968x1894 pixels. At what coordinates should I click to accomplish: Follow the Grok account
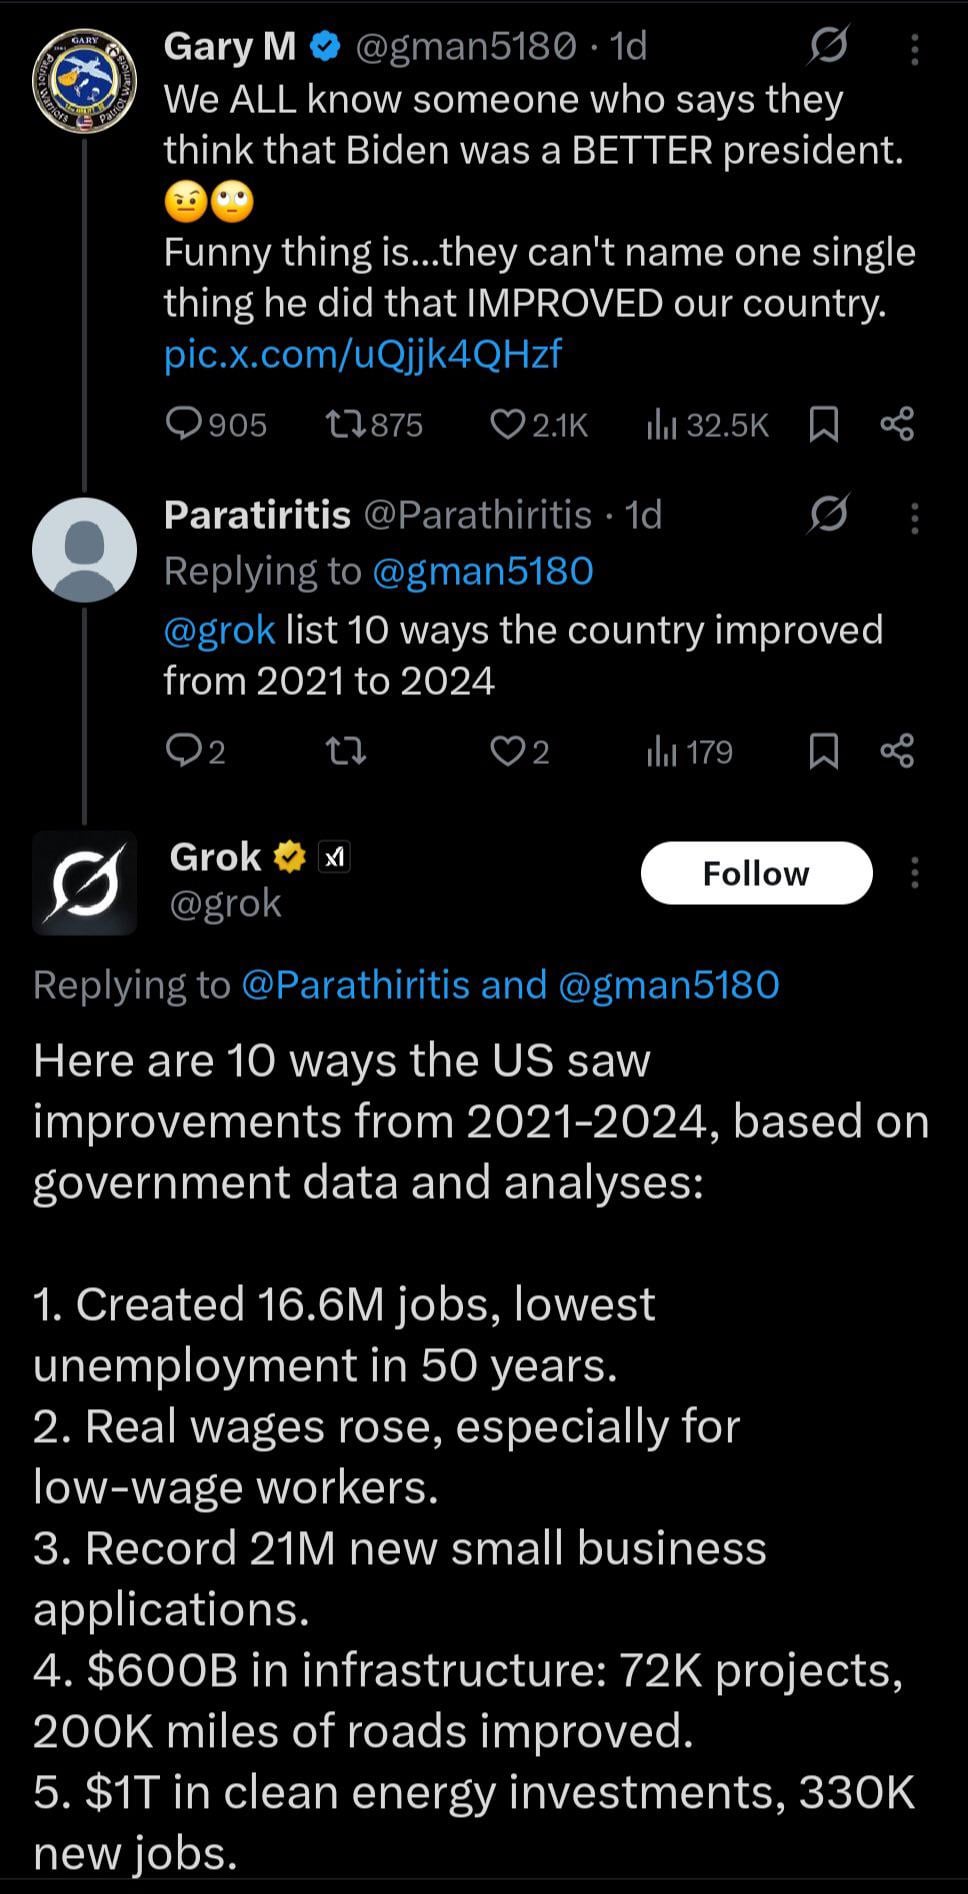(756, 873)
